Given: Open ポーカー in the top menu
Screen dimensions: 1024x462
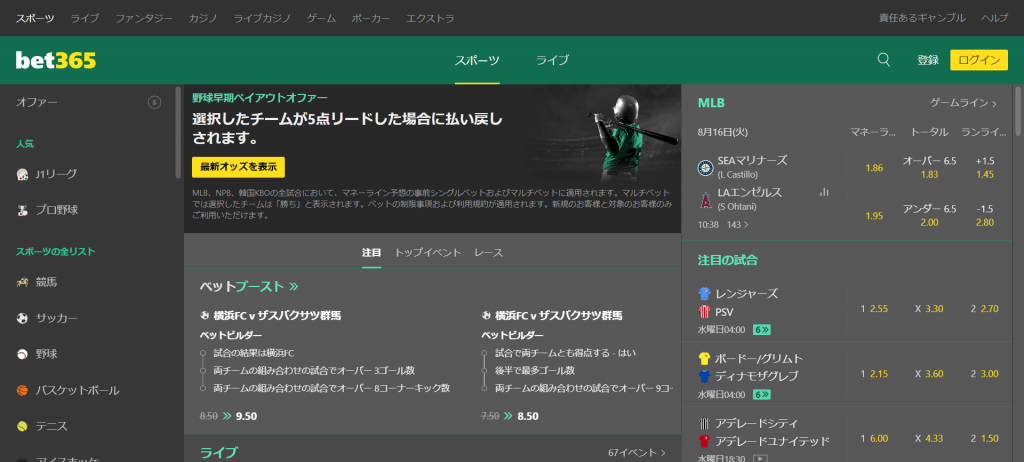Looking at the screenshot, I should tap(371, 18).
